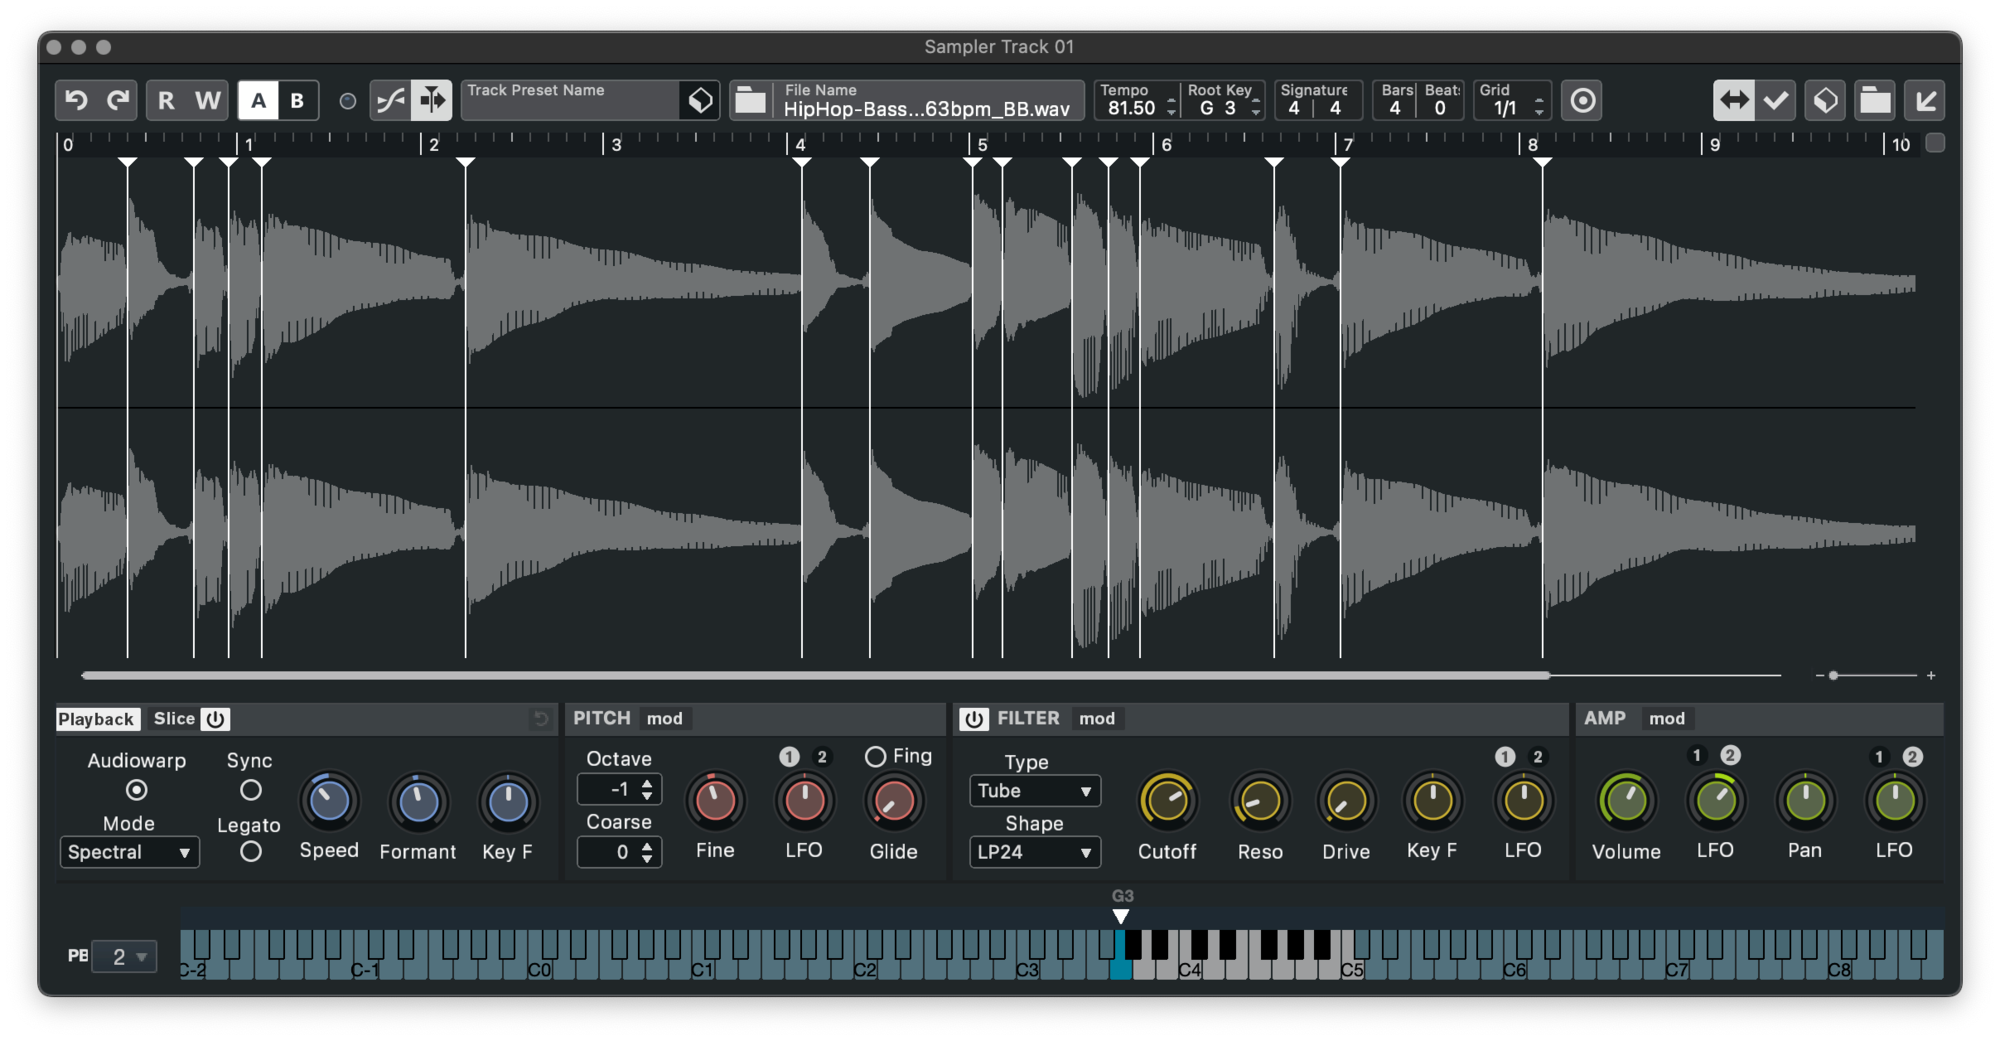The width and height of the screenshot is (2000, 1041).
Task: Click the AMP mod button
Action: [x=1666, y=718]
